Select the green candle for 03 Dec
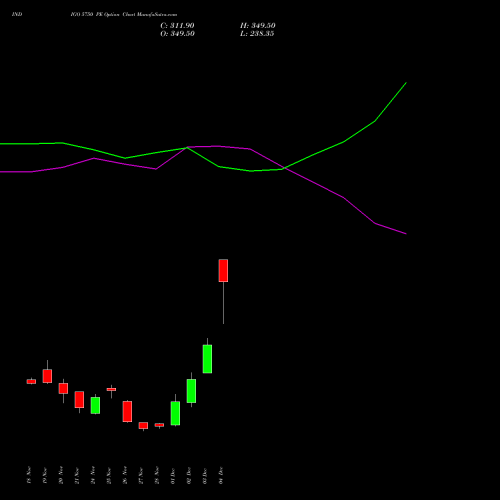The width and height of the screenshot is (500, 500). pos(207,359)
